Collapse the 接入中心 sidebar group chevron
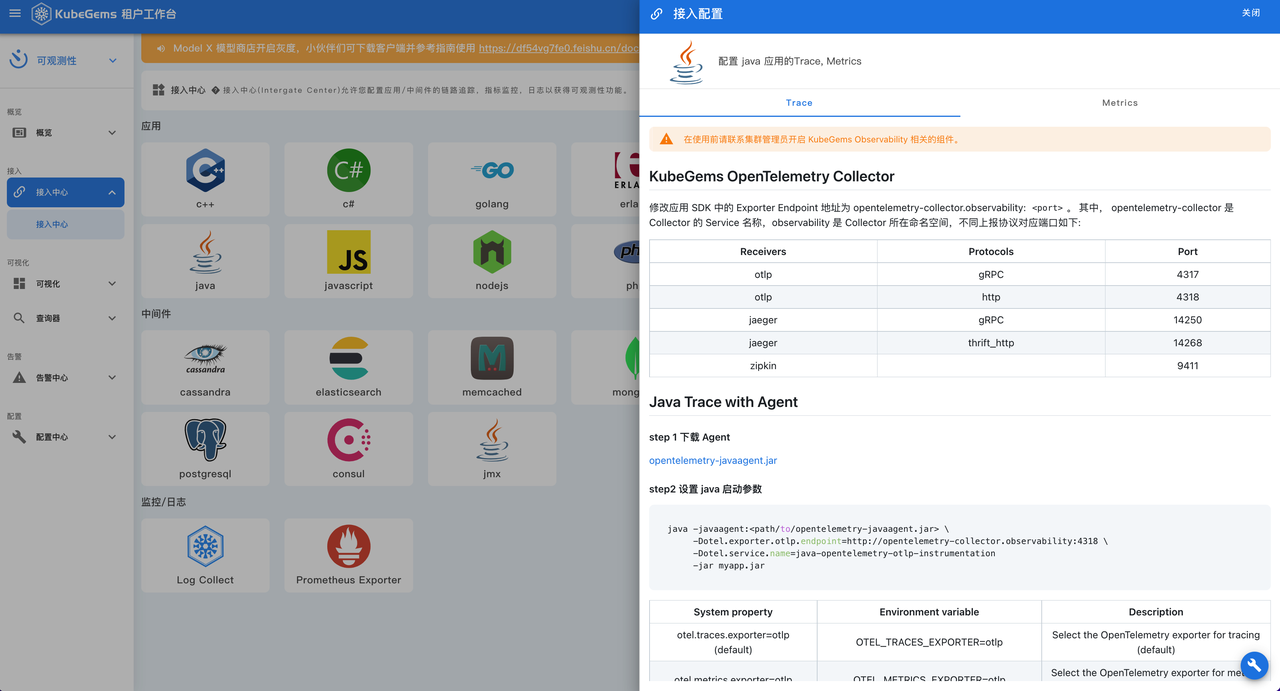This screenshot has height=691, width=1280. click(x=112, y=192)
